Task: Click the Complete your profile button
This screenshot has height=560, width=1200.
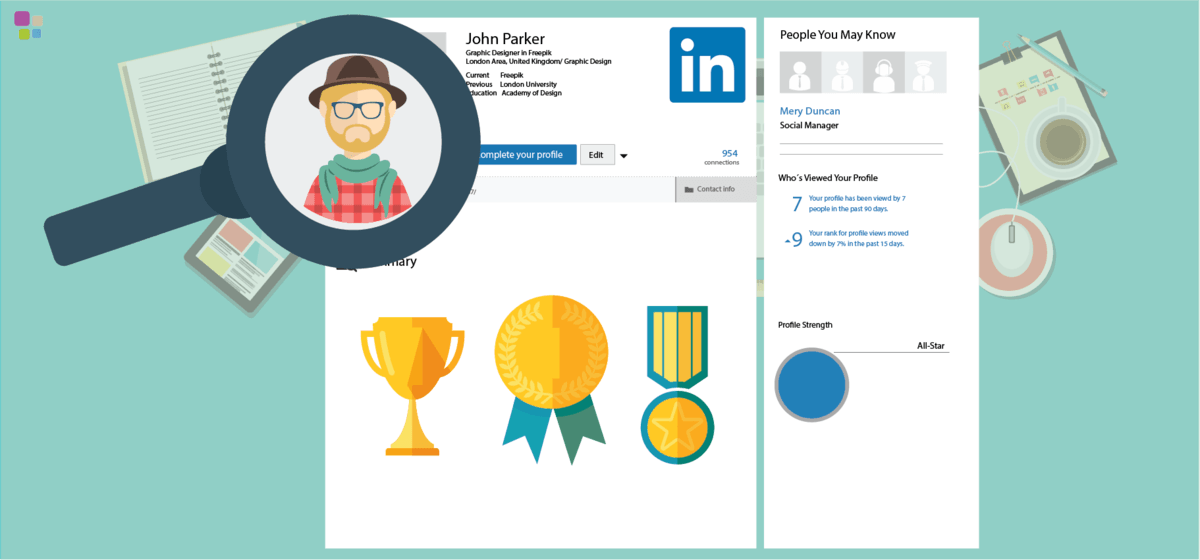Action: [523, 155]
